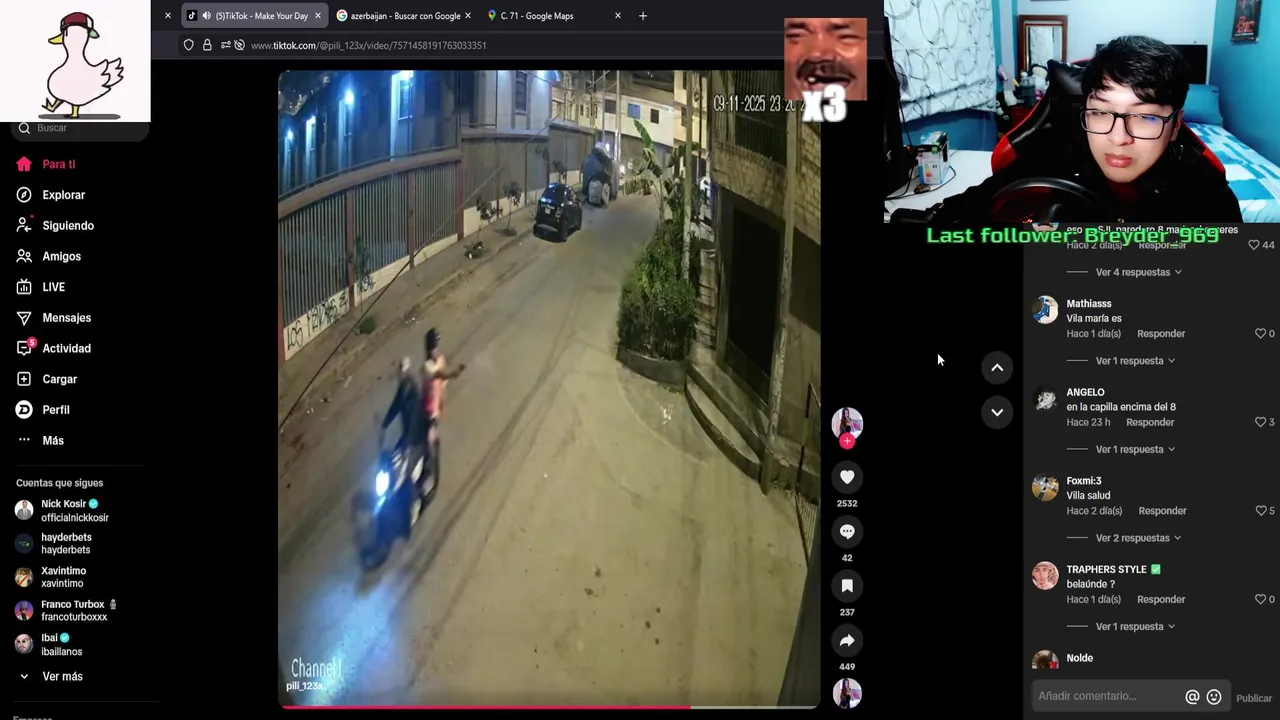This screenshot has height=720, width=1280.
Task: Open Xavintimo account
Action: [62, 577]
